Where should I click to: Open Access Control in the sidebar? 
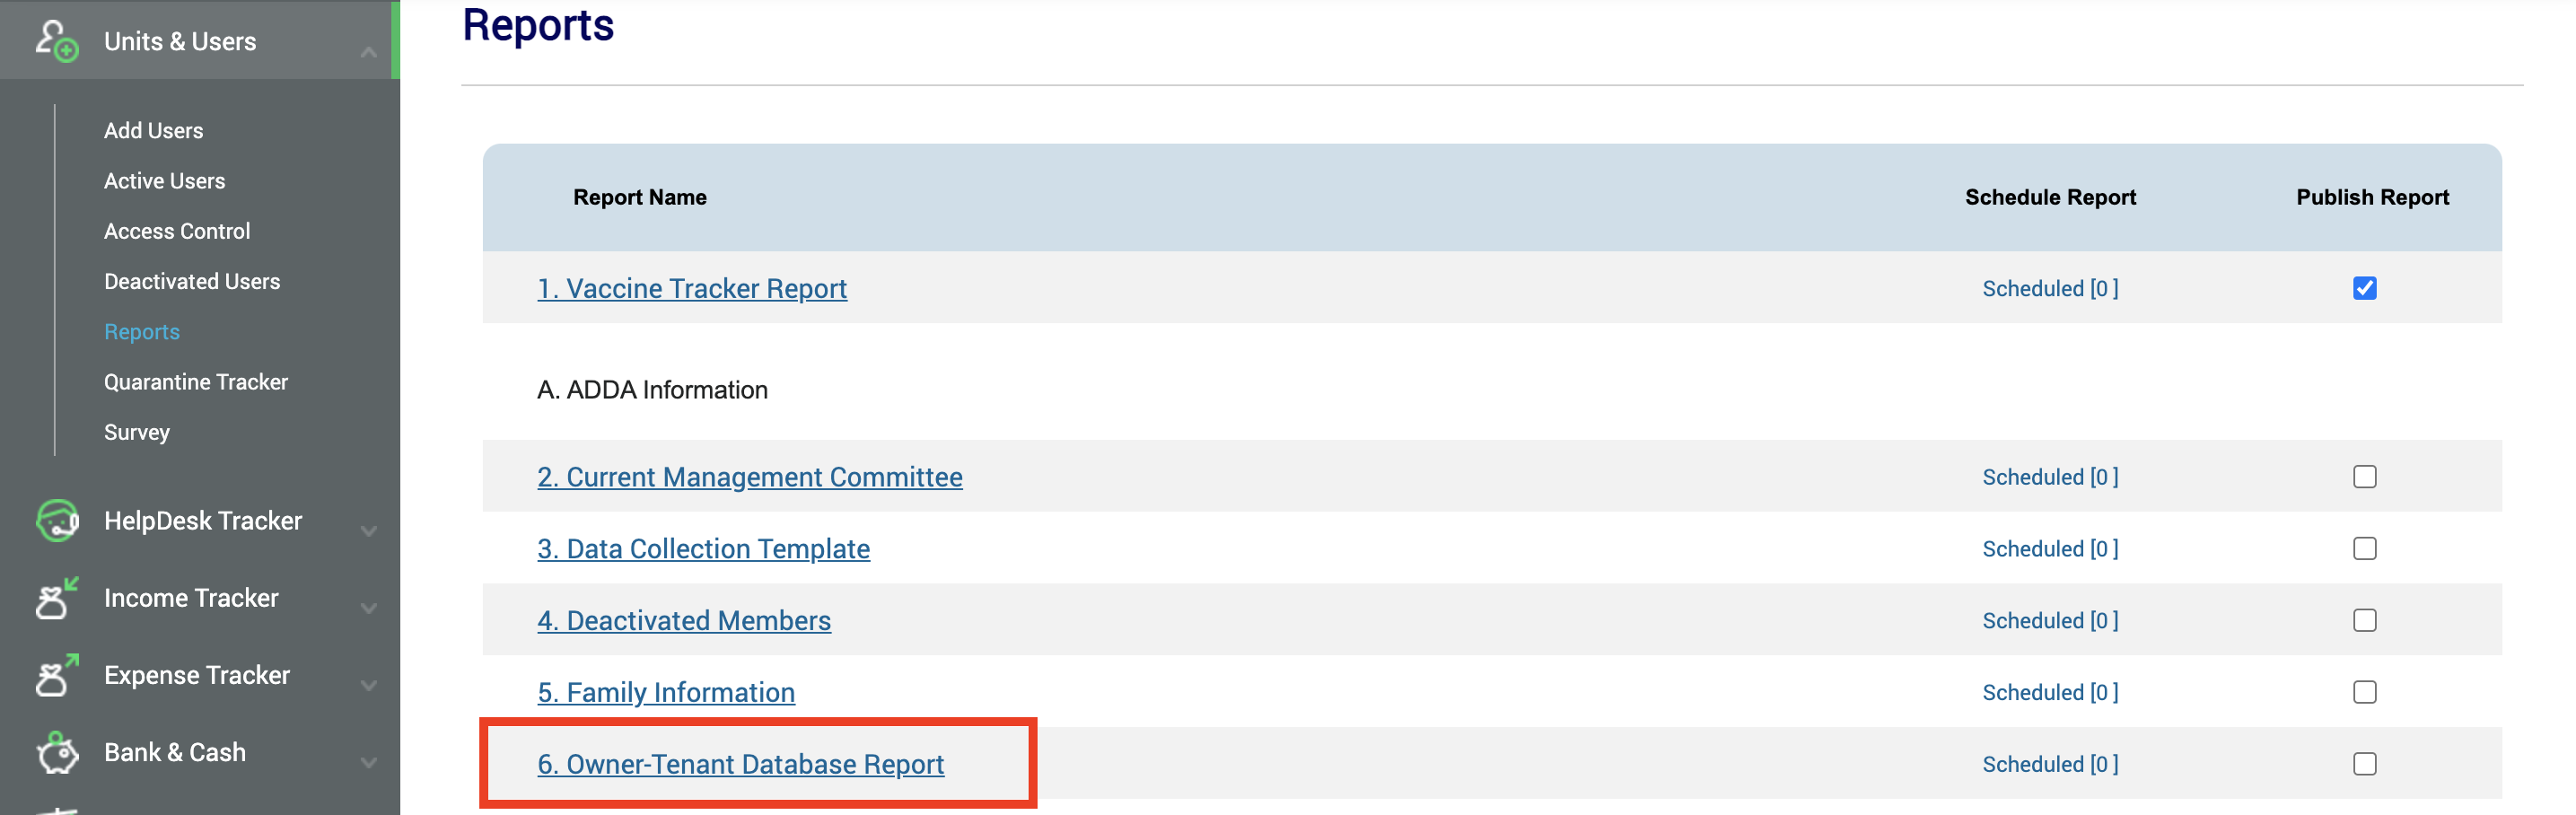(x=177, y=231)
